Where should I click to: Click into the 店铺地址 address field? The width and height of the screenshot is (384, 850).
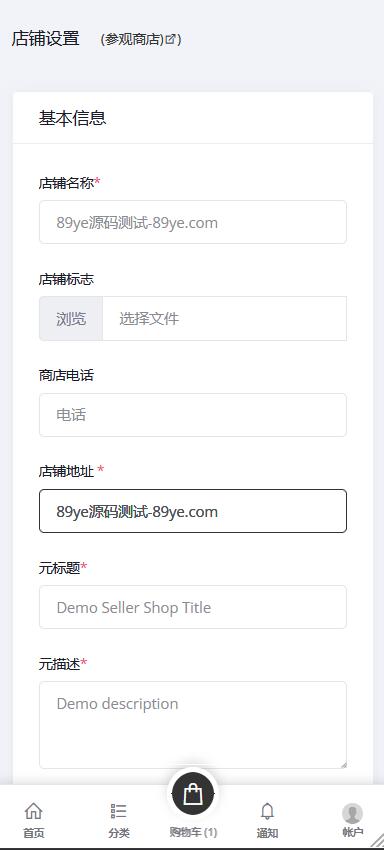tap(193, 511)
